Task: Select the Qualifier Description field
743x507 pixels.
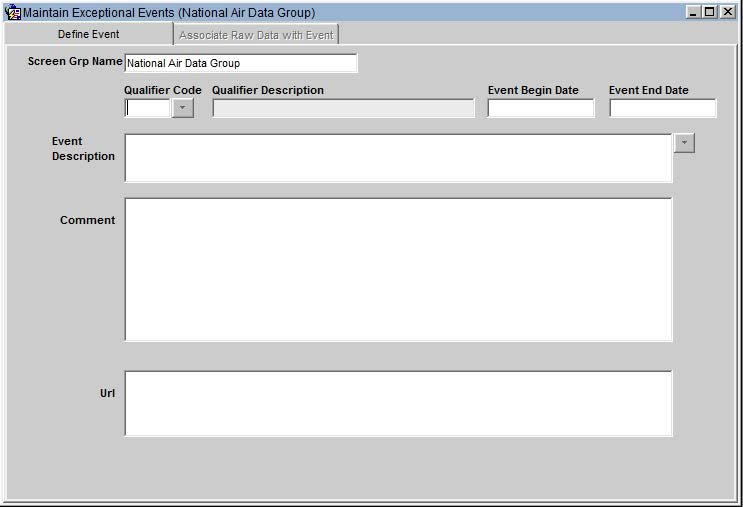Action: [x=343, y=108]
